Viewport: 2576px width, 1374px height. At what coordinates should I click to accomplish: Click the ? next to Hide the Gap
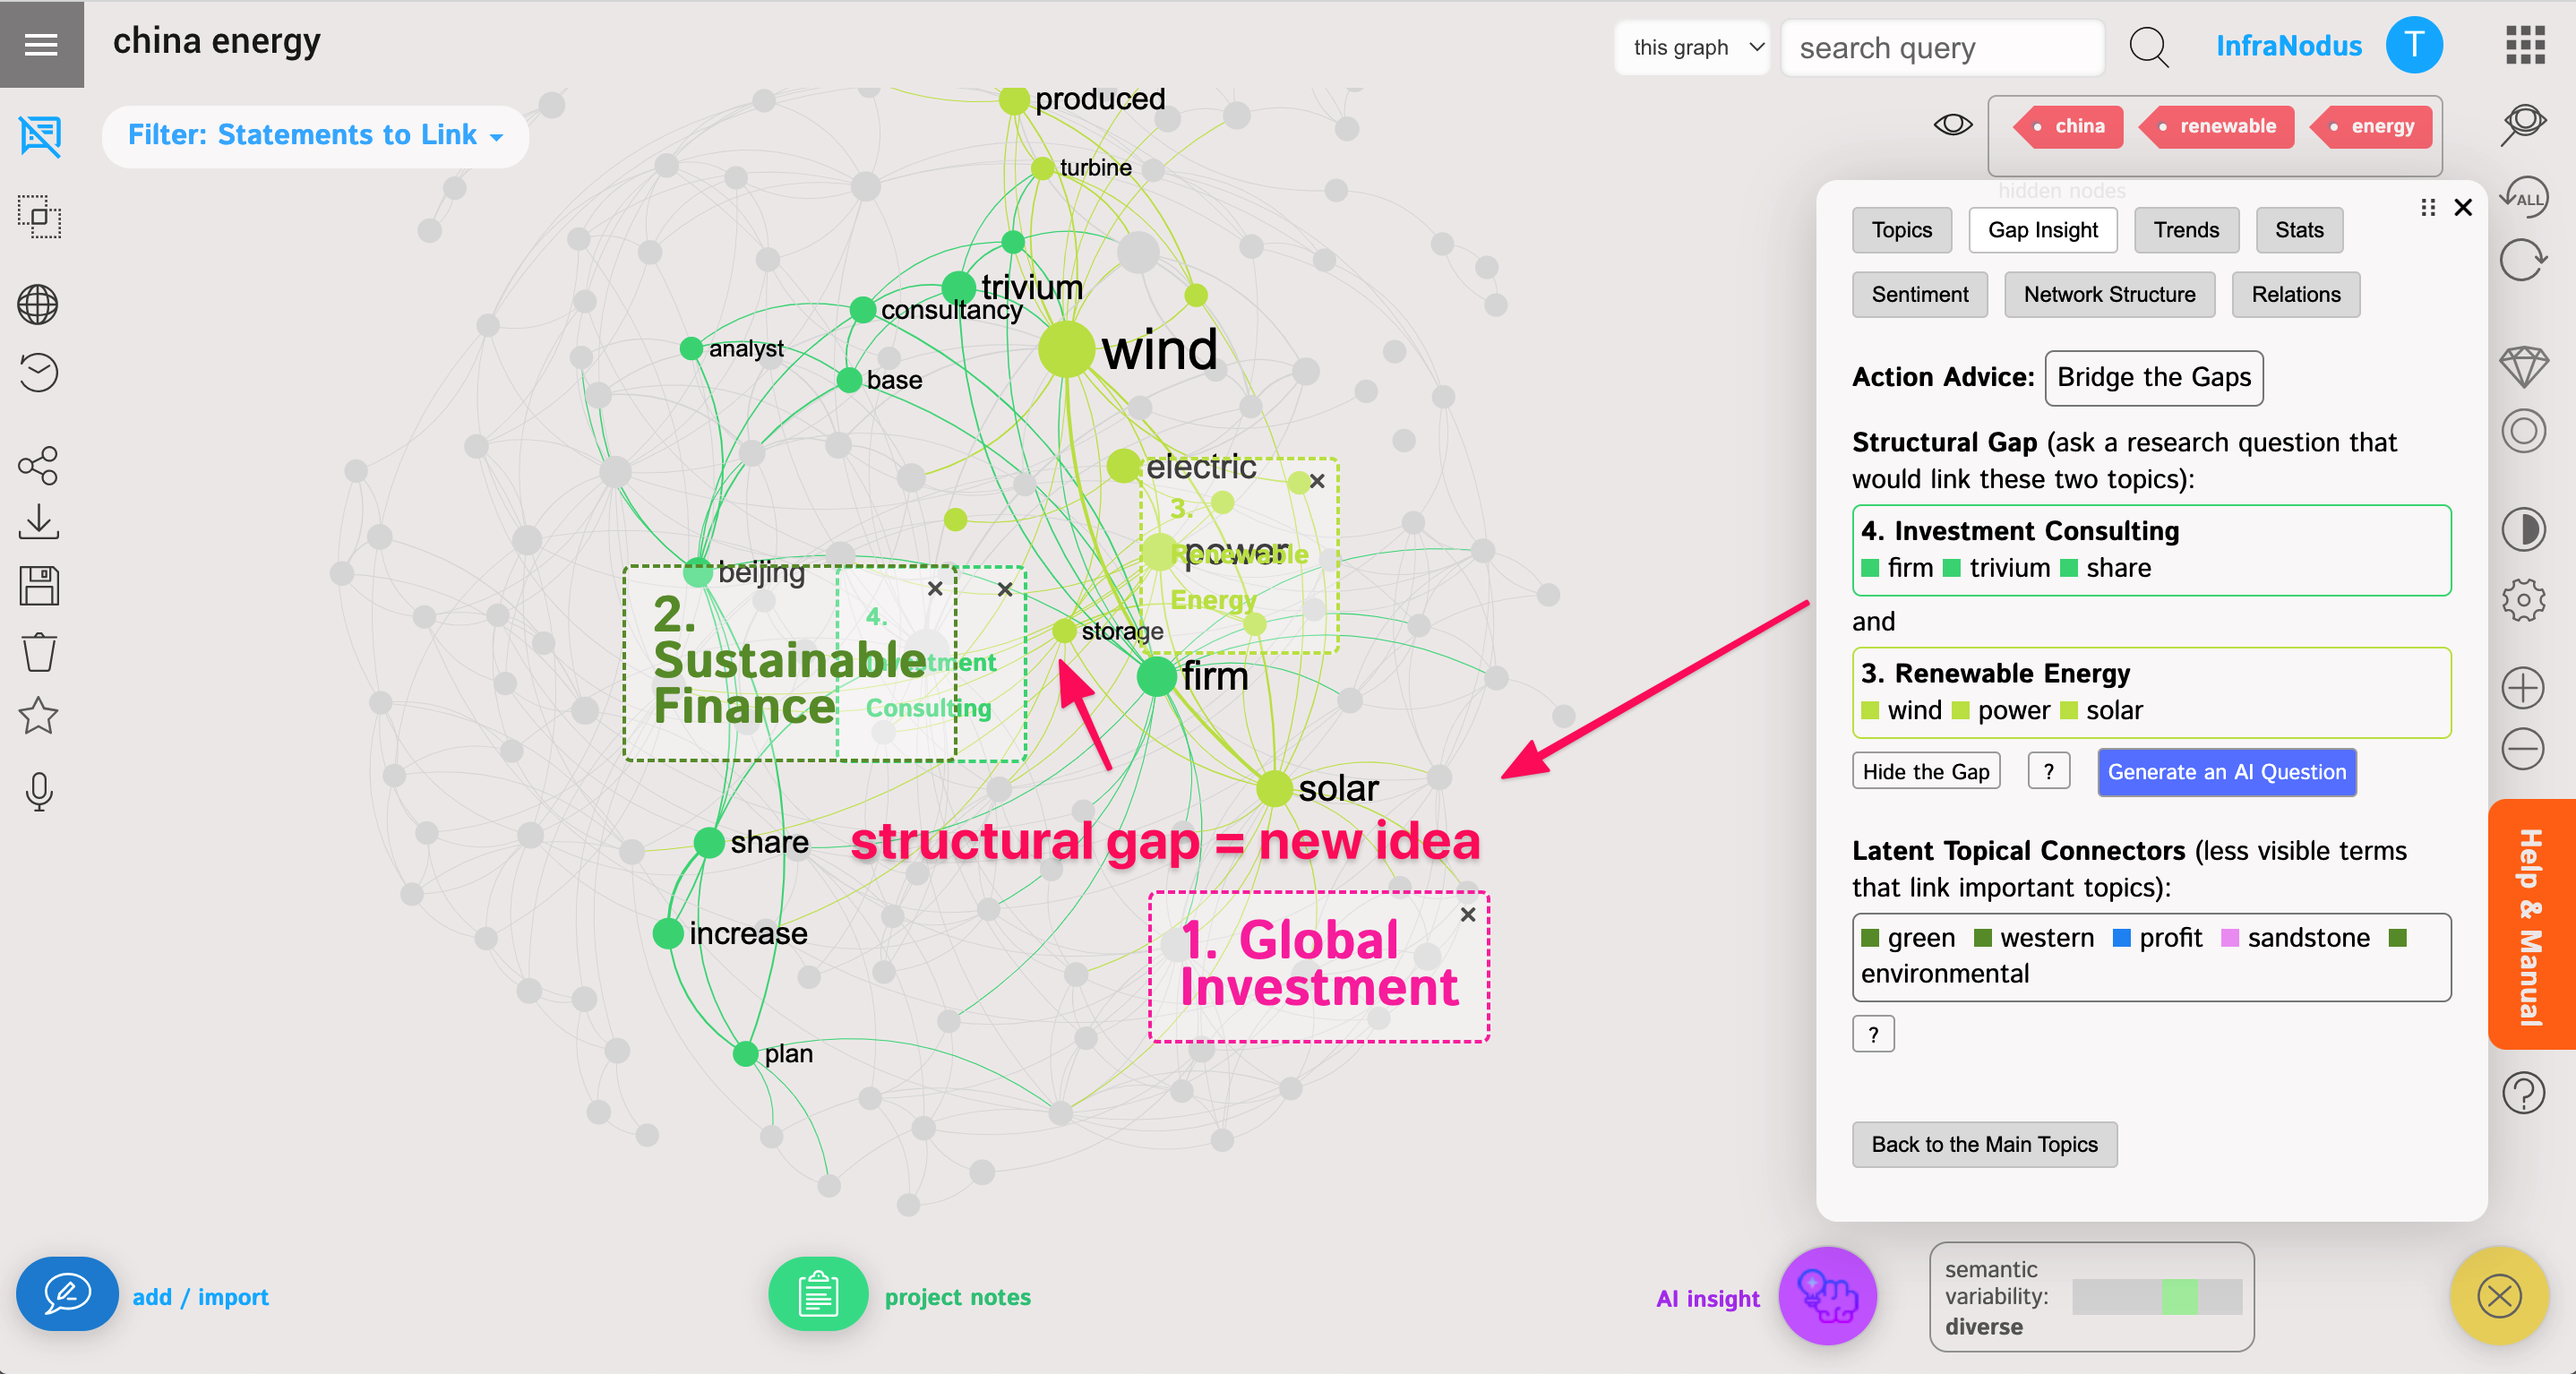click(x=2048, y=771)
